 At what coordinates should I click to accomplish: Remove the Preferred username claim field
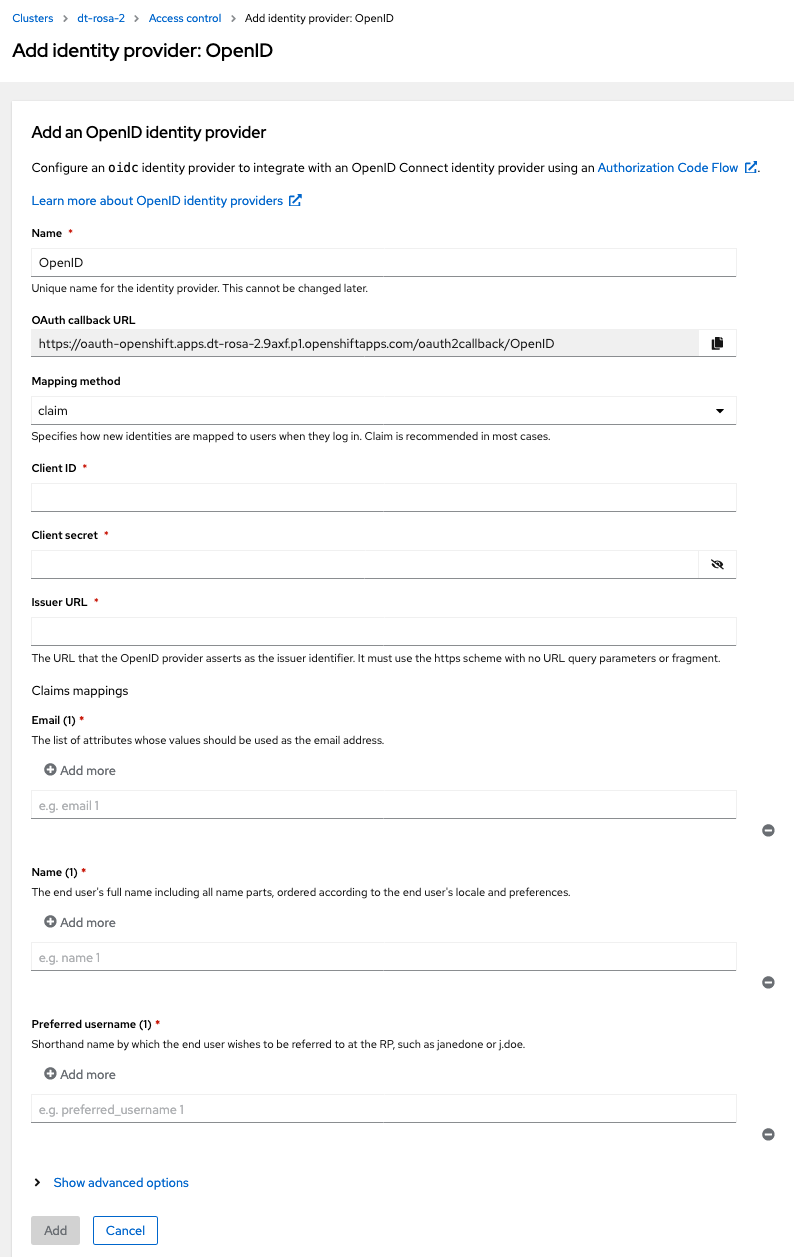768,1134
